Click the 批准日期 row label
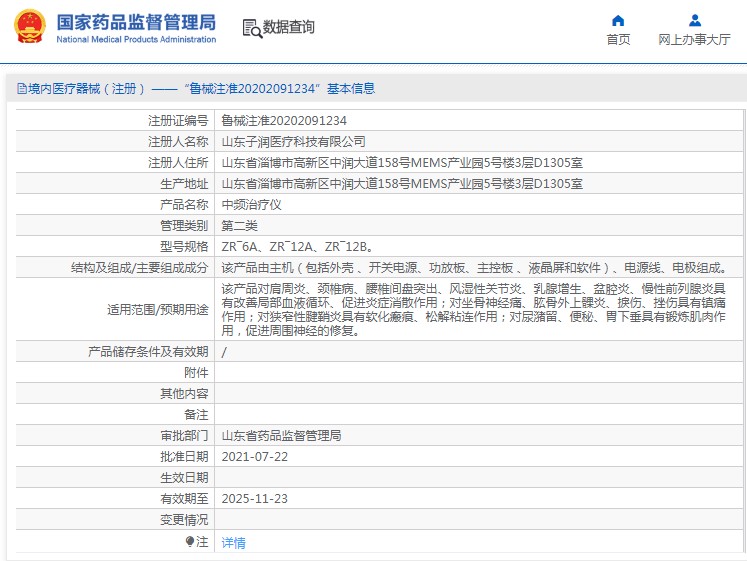Viewport: 747px width, 561px height. [x=184, y=457]
